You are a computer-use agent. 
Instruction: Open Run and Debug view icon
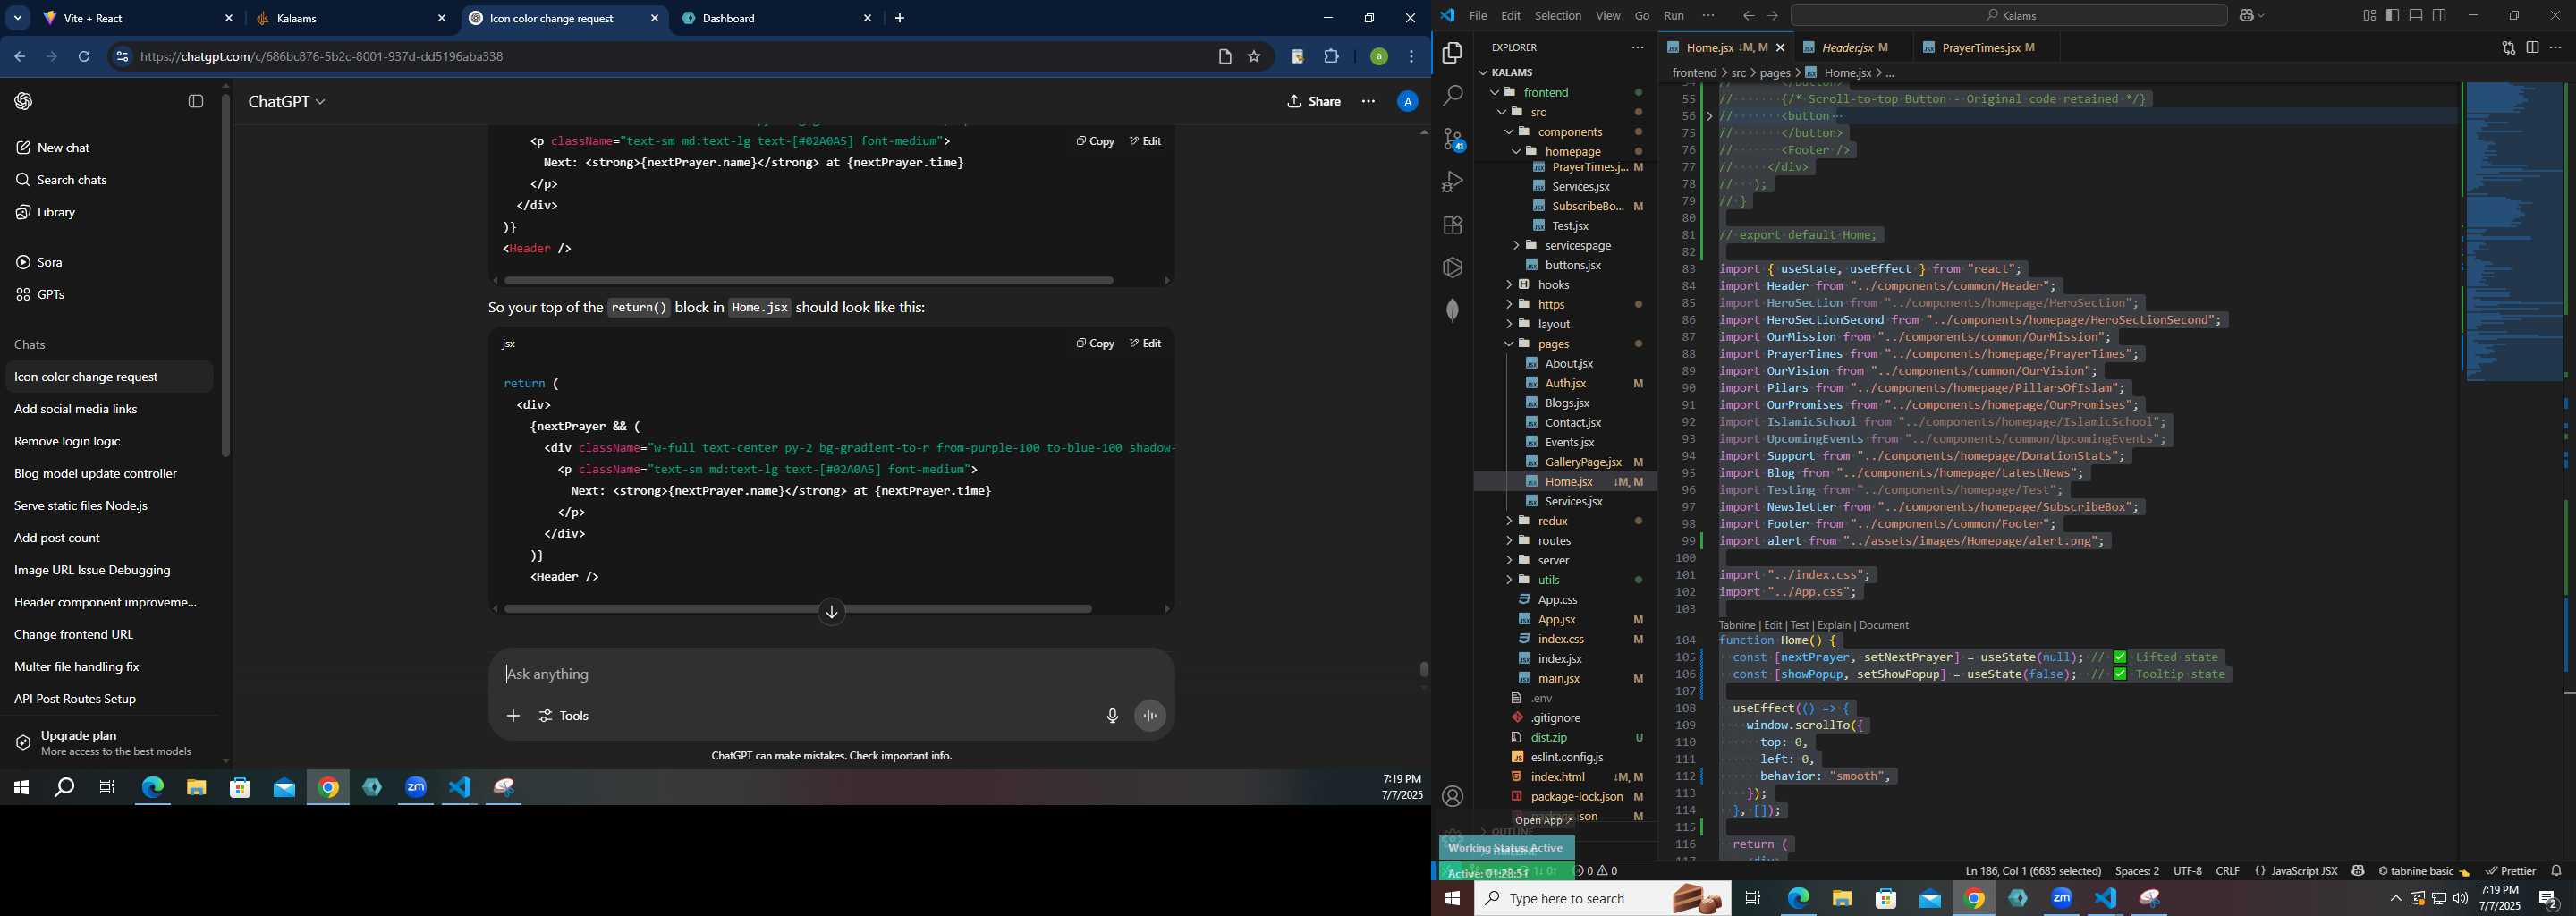coord(1453,182)
